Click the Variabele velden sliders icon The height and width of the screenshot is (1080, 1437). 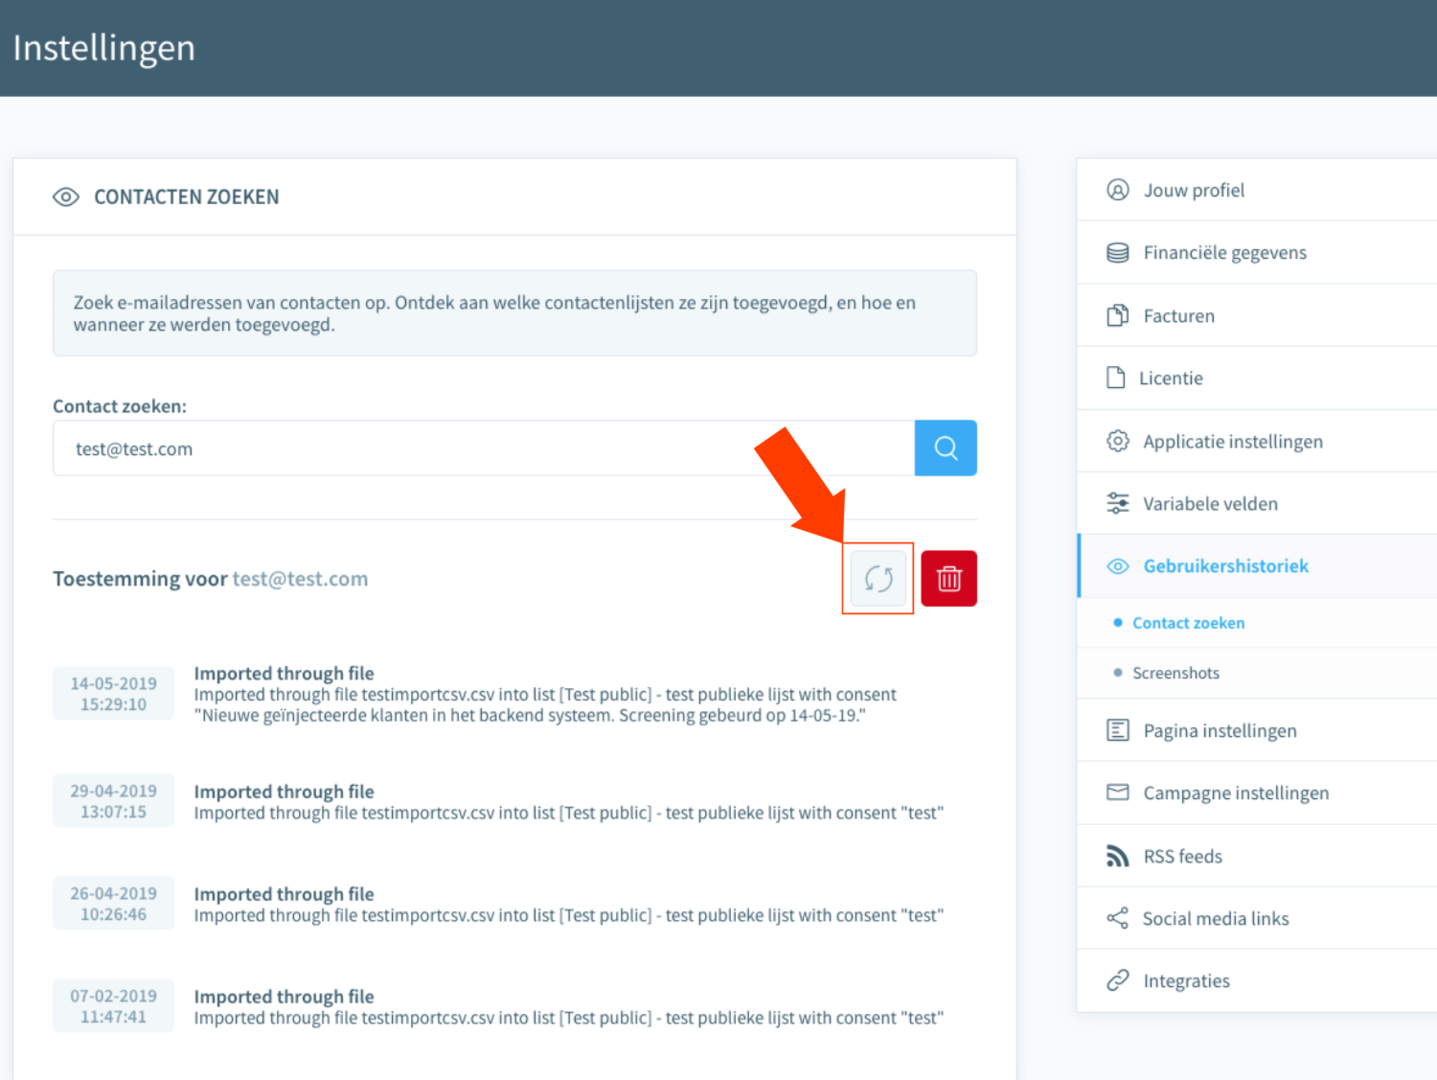[1117, 504]
